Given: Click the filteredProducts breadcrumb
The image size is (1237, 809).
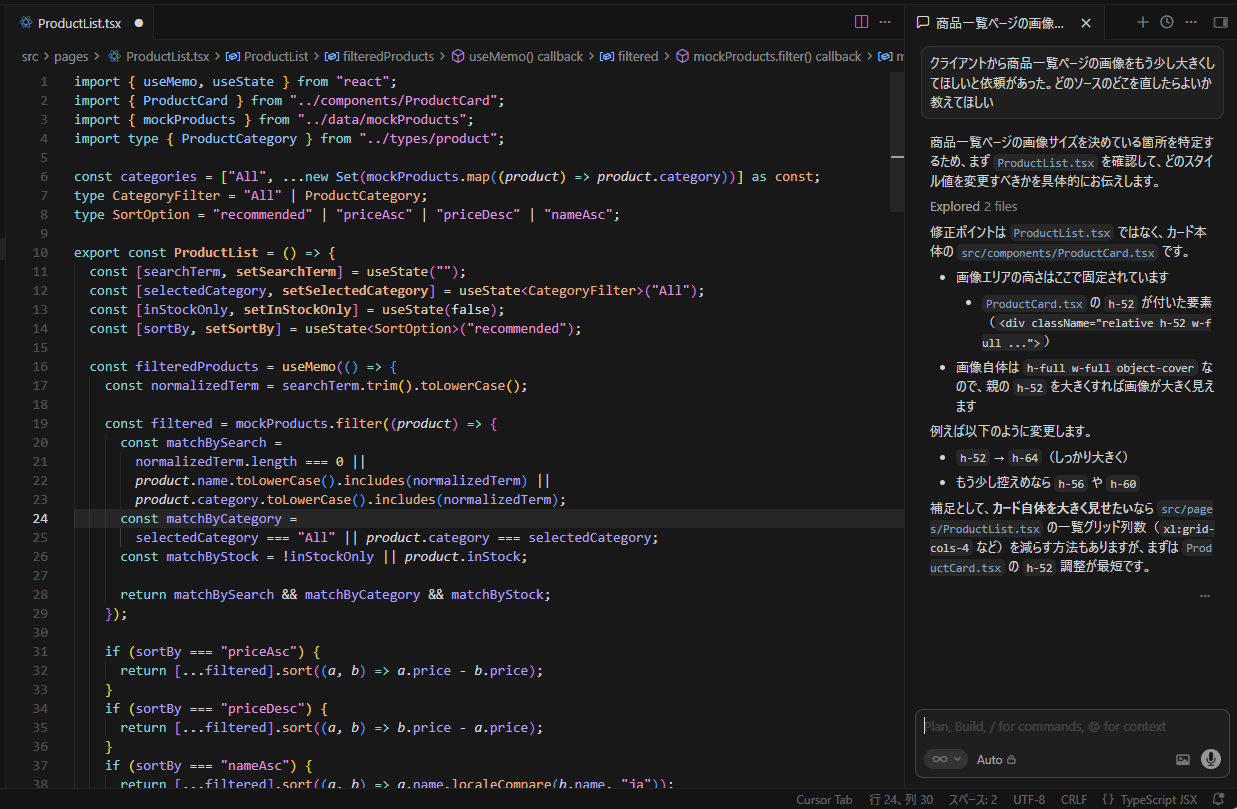Looking at the screenshot, I should (380, 57).
